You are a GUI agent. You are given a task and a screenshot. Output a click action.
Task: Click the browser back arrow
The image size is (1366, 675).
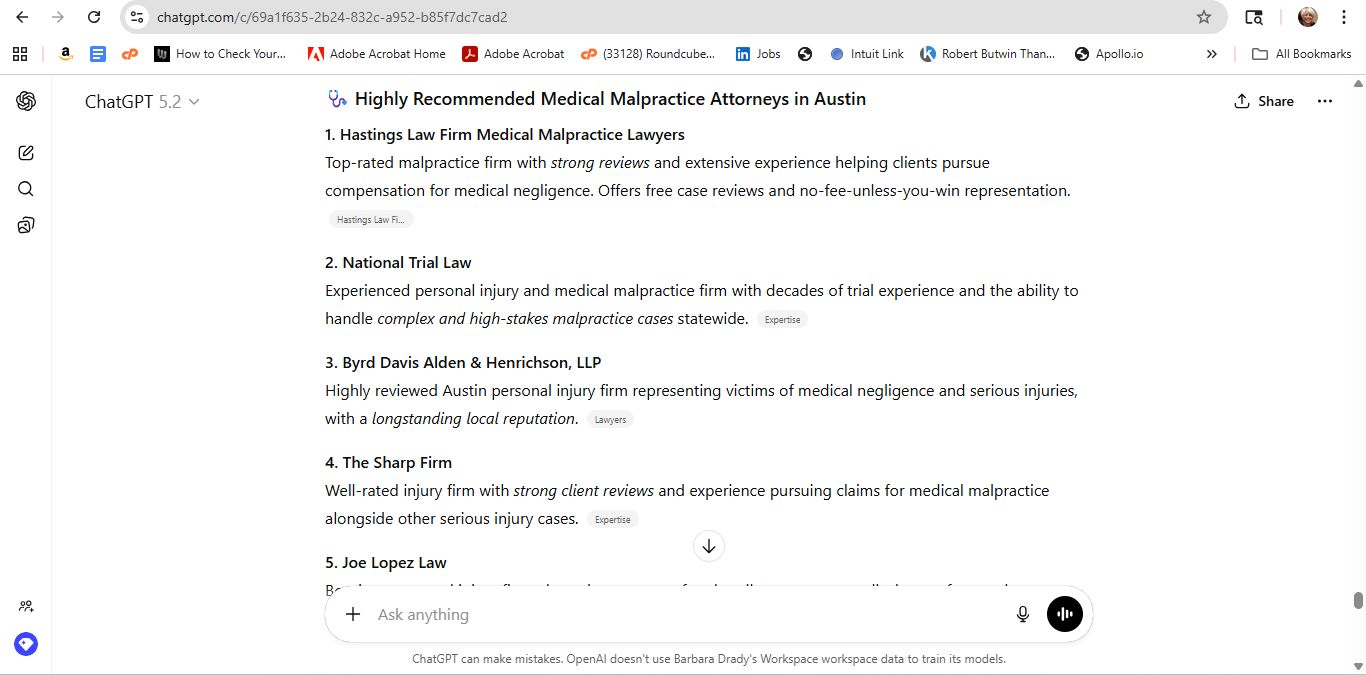(22, 17)
